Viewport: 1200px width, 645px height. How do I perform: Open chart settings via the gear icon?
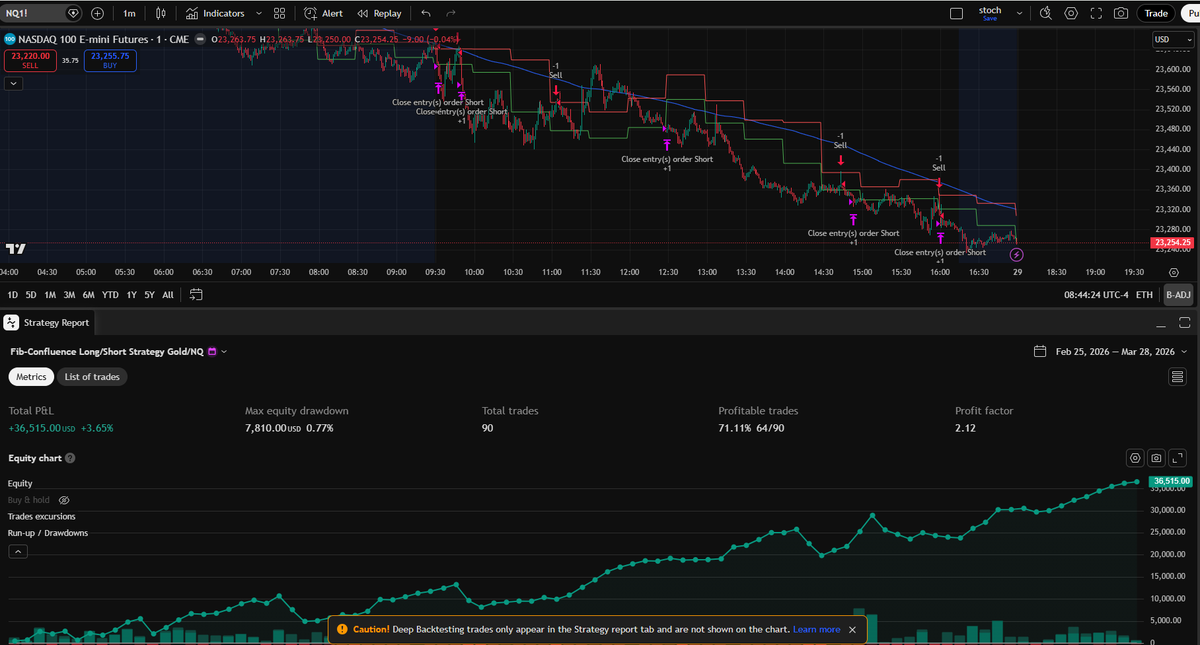pyautogui.click(x=1069, y=13)
